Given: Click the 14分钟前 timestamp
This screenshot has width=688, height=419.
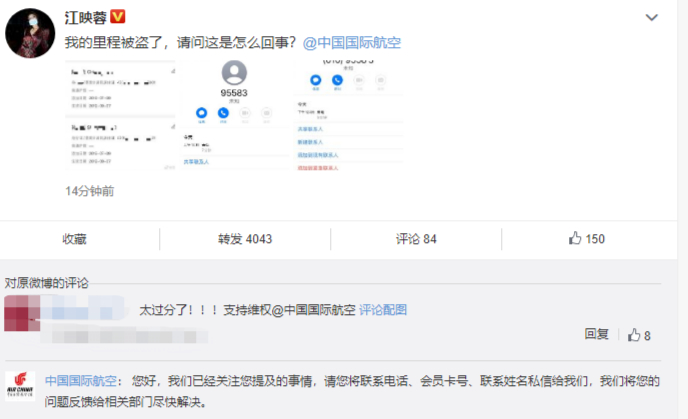Looking at the screenshot, I should (x=90, y=191).
